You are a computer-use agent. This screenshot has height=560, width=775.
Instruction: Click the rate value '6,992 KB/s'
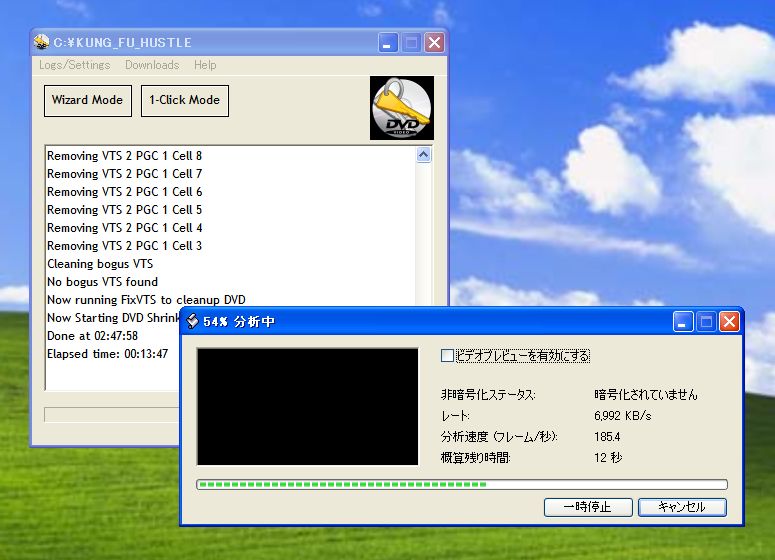[x=623, y=416]
